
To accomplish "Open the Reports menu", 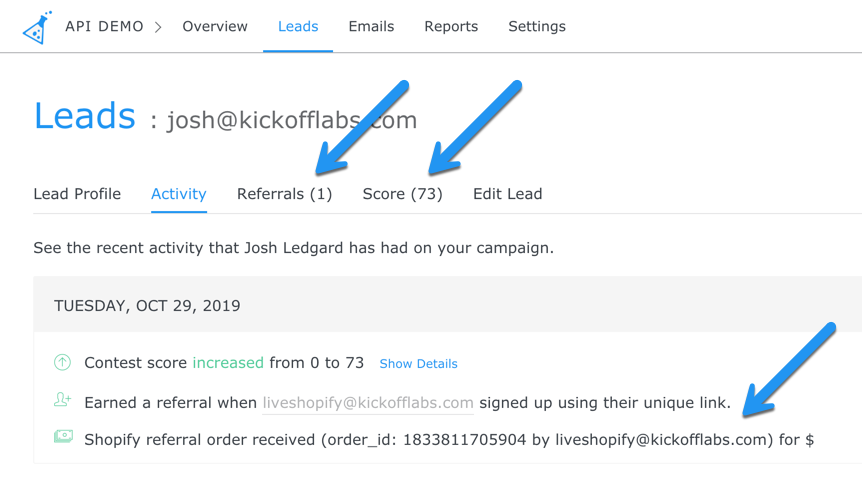I will pyautogui.click(x=451, y=27).
